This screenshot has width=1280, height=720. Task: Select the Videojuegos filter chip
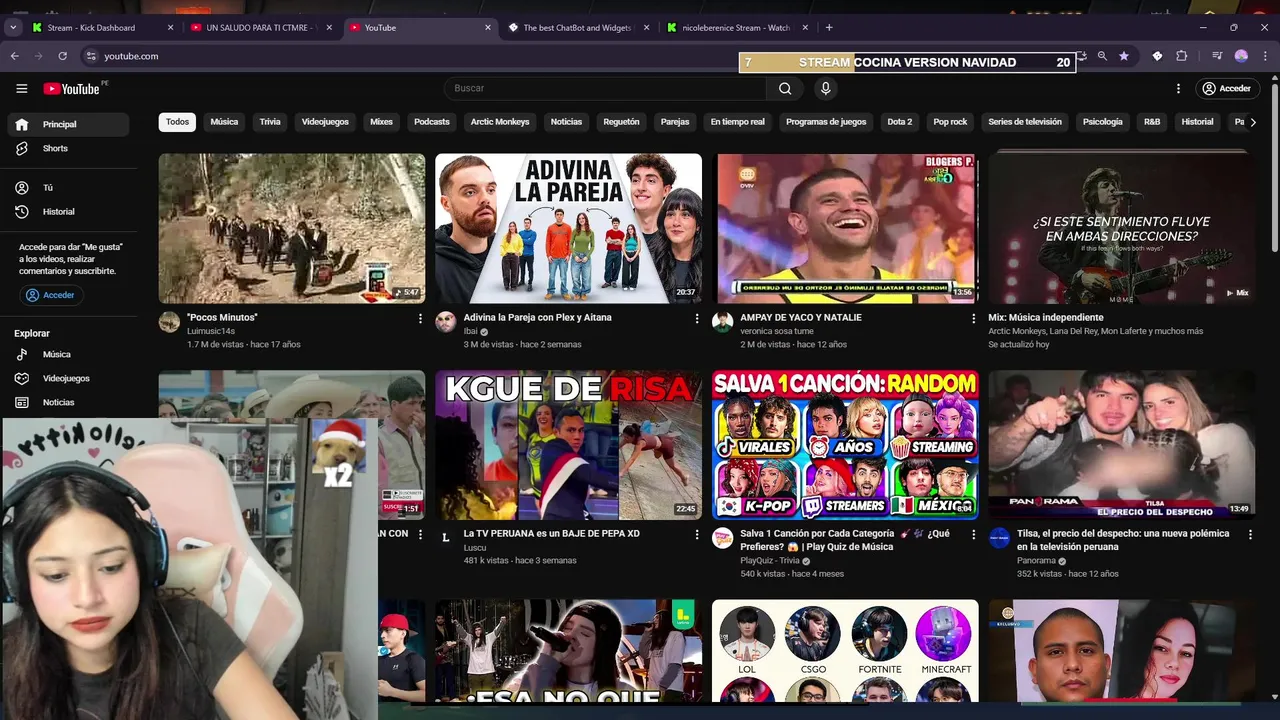pos(325,122)
